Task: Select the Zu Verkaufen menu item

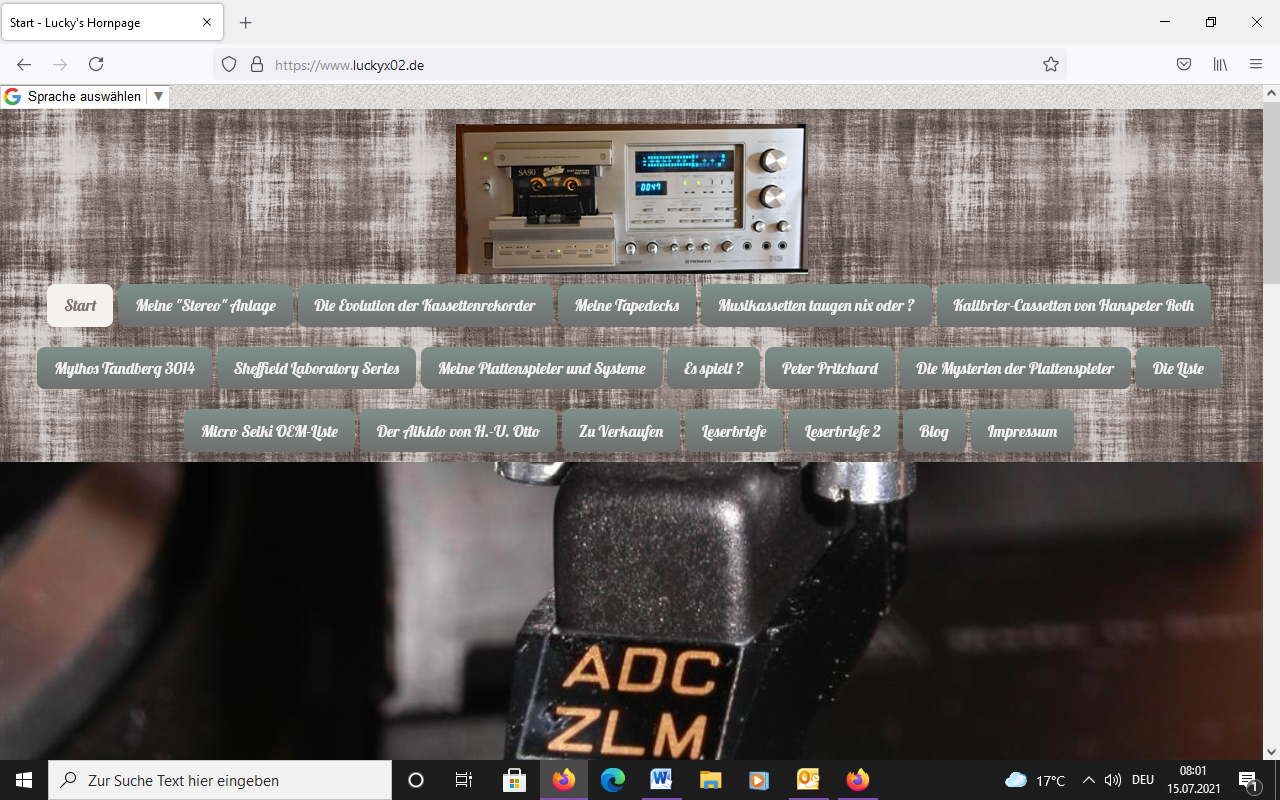Action: 621,432
